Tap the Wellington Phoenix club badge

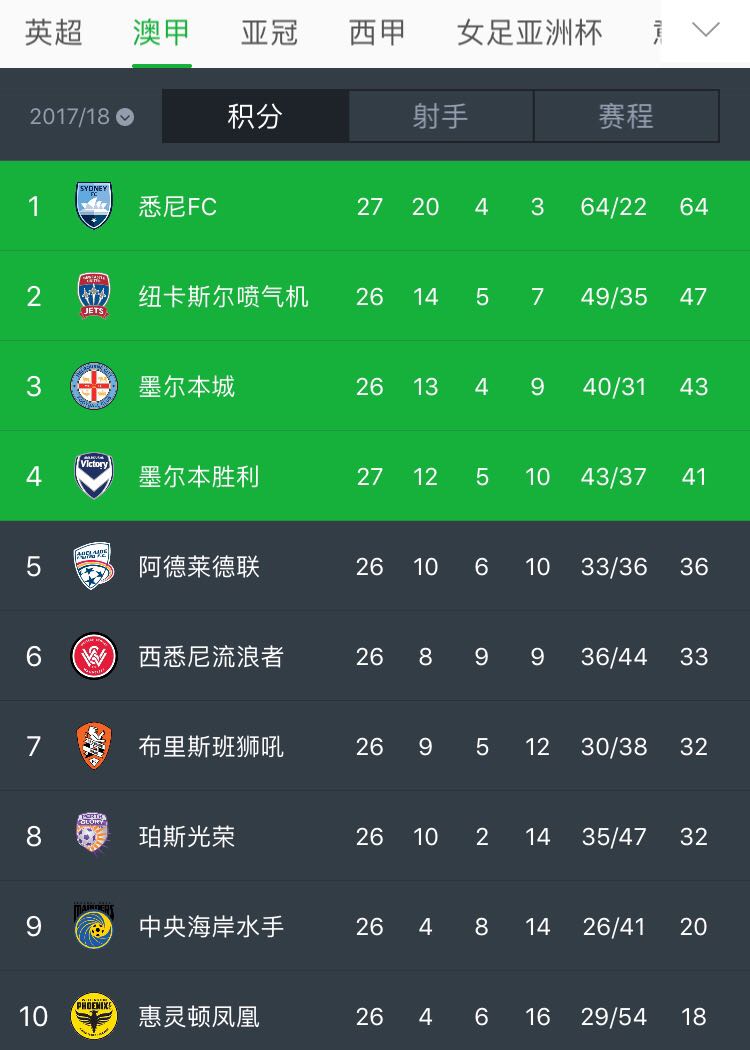(94, 1016)
